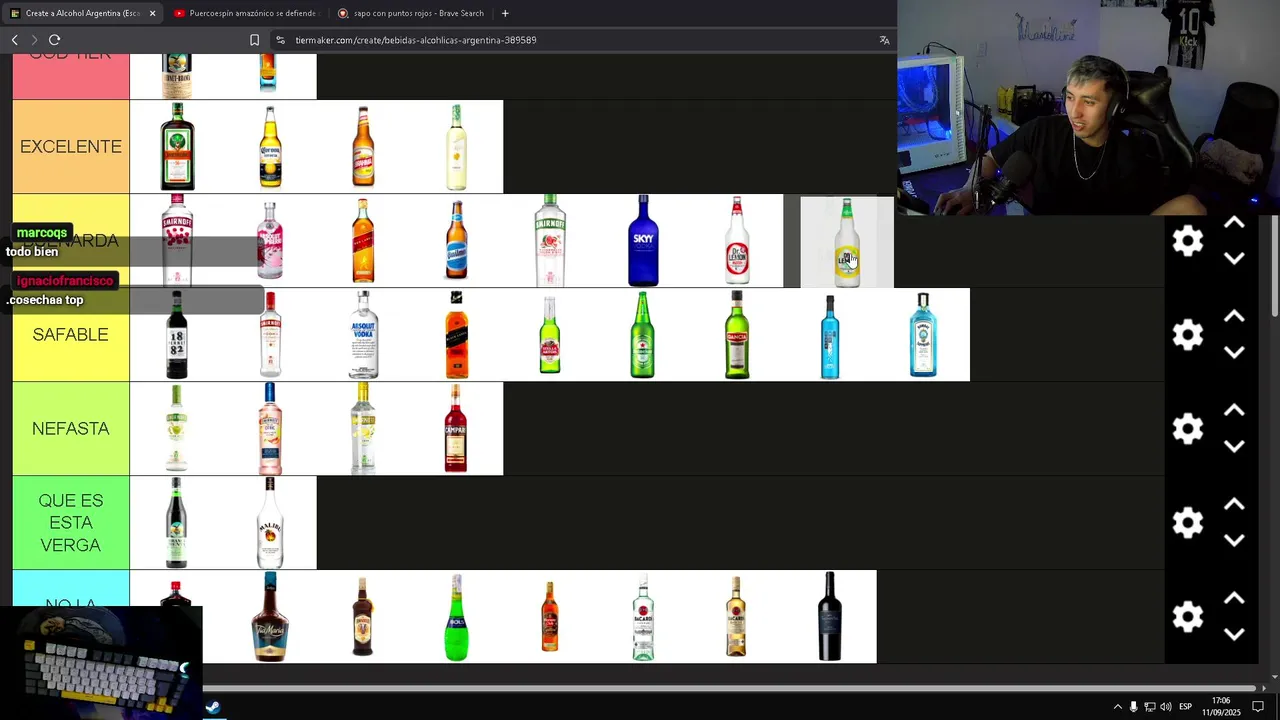Select the Dr Lemon bottle with red label
Viewport: 1280px width, 720px height.
coord(736,241)
